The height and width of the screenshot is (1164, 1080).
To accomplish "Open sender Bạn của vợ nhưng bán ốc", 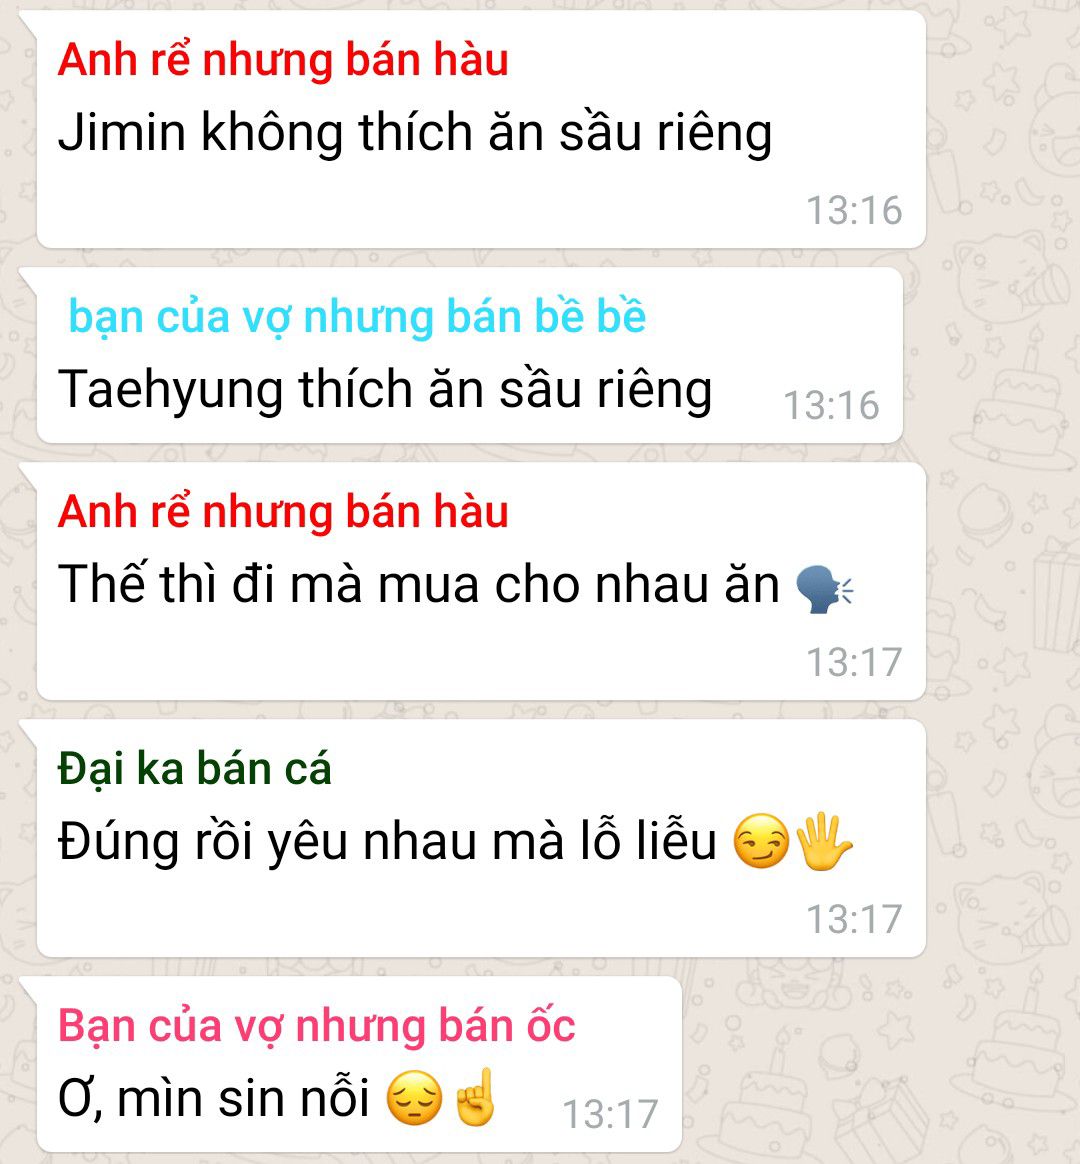I will tap(316, 1027).
